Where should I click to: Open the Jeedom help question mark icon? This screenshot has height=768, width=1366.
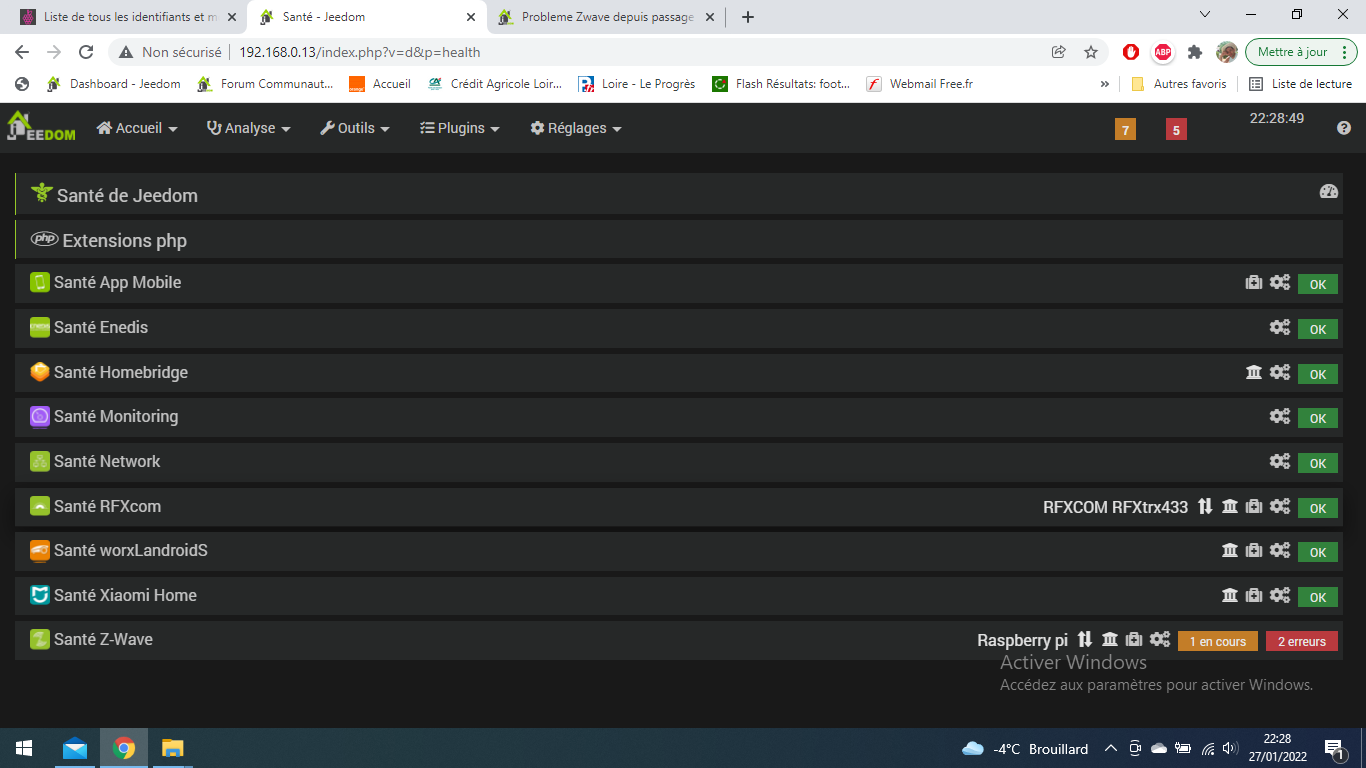point(1344,128)
